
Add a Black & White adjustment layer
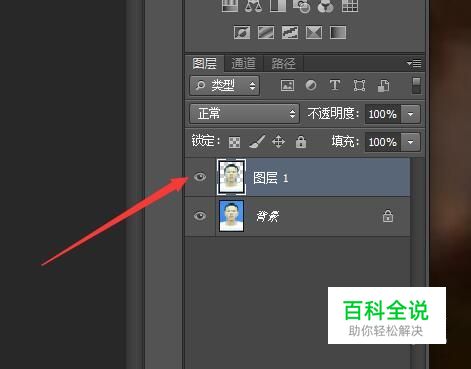pyautogui.click(x=278, y=6)
